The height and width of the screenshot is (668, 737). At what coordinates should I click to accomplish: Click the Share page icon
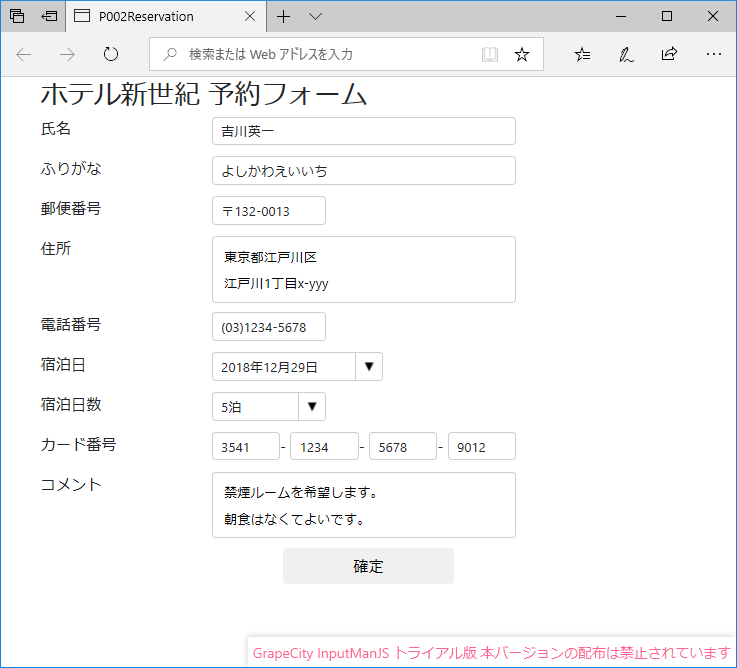pos(669,54)
